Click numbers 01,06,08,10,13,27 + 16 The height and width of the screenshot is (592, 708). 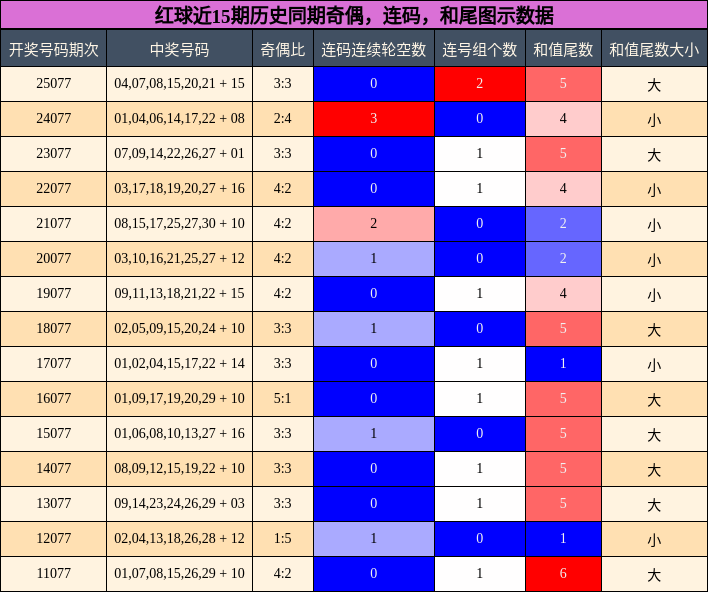179,434
